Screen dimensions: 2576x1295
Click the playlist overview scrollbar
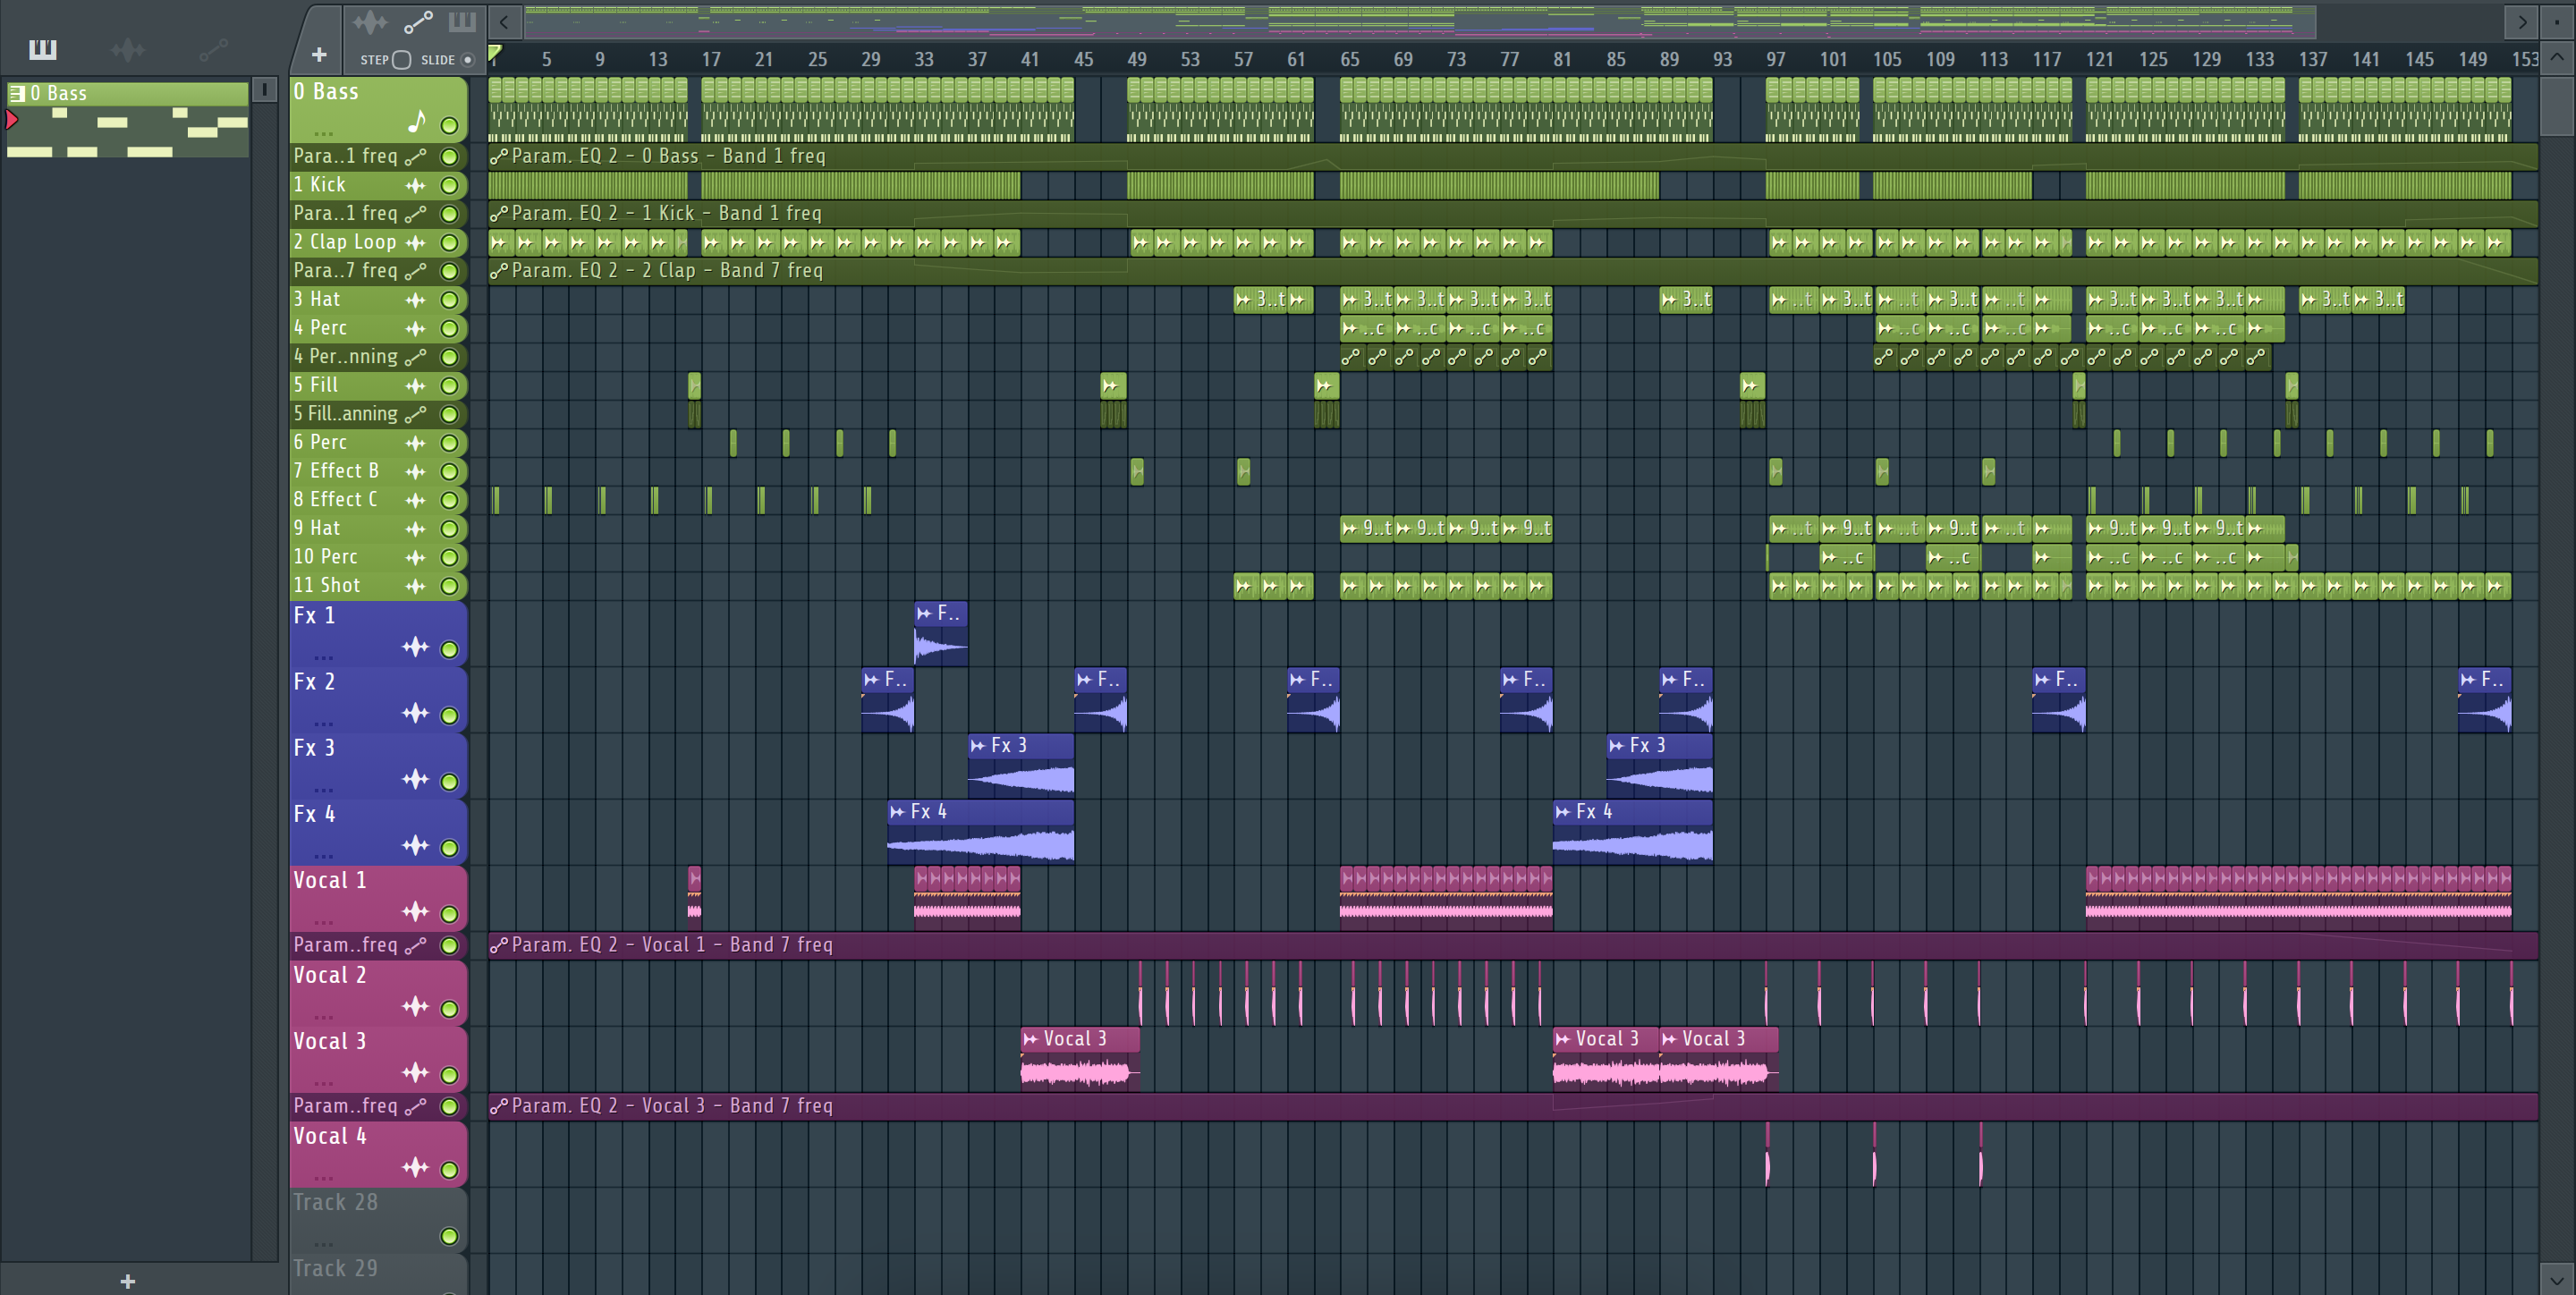[1420, 21]
